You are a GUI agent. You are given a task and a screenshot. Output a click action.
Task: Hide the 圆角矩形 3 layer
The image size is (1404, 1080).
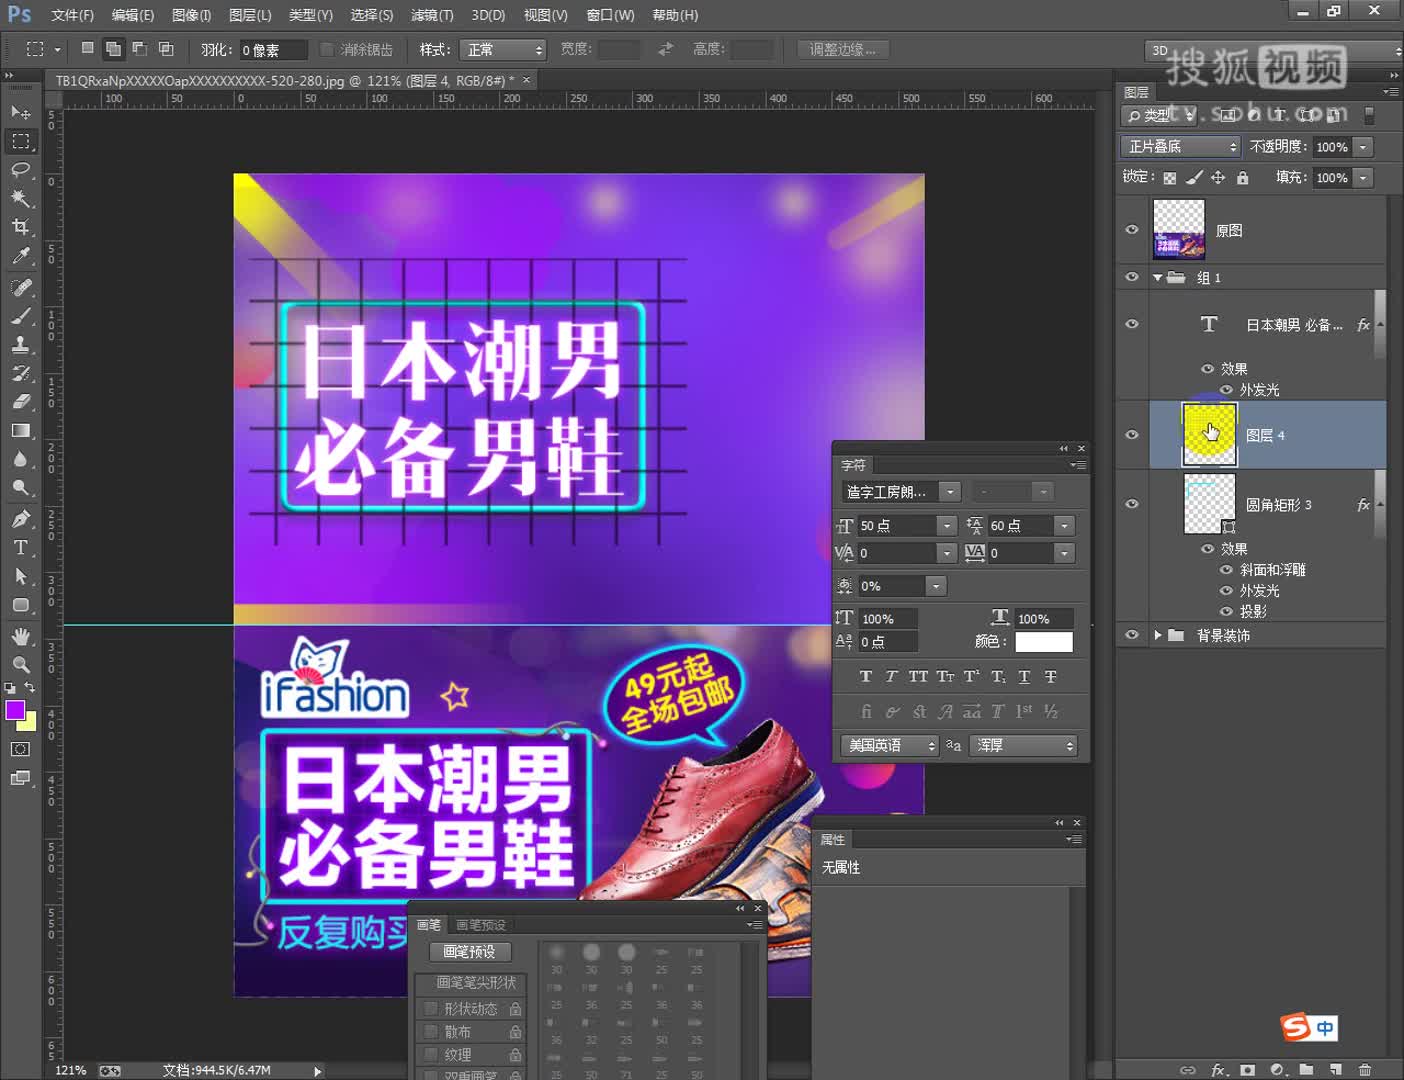[1132, 504]
